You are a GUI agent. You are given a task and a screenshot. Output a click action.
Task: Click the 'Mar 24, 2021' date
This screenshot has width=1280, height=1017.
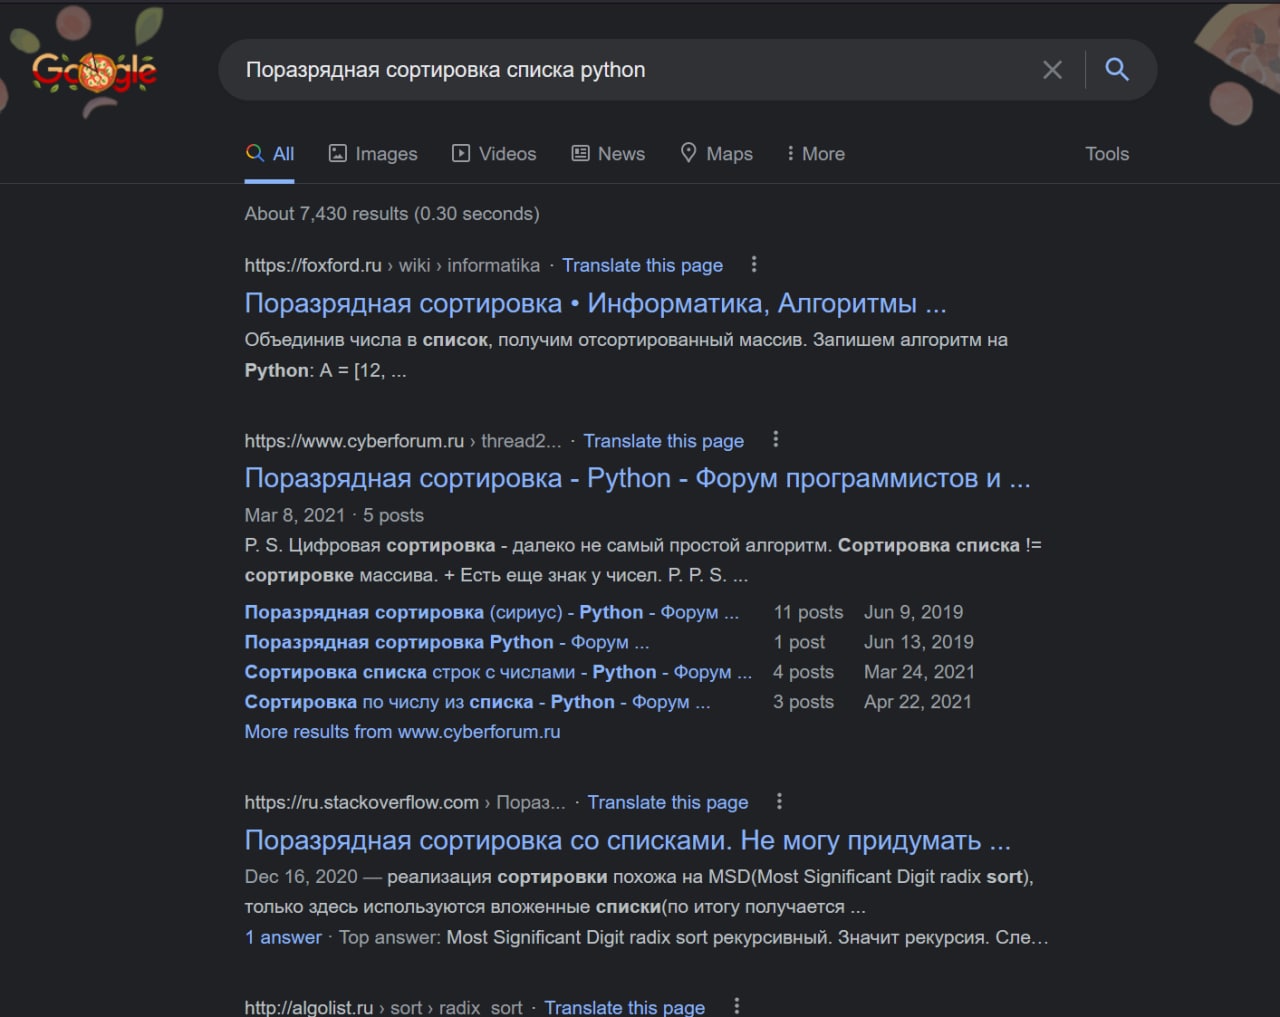coord(919,672)
